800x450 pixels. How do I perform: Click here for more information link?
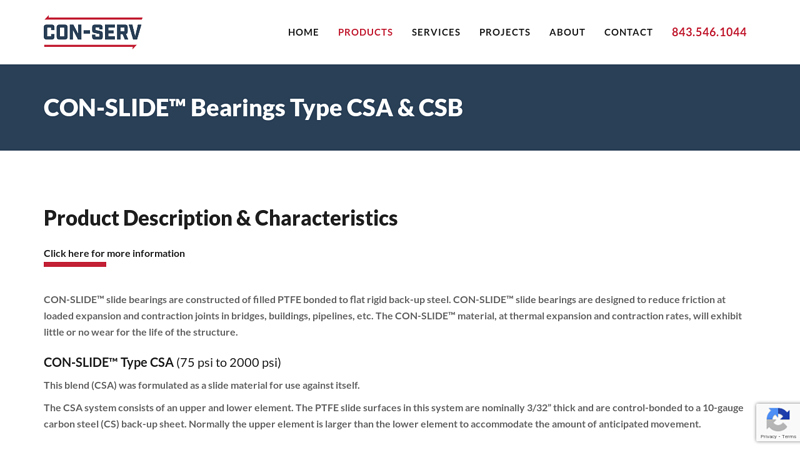pyautogui.click(x=114, y=253)
